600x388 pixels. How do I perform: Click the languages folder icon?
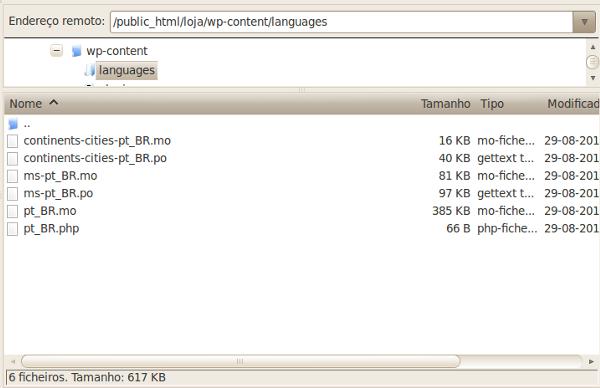coord(90,70)
